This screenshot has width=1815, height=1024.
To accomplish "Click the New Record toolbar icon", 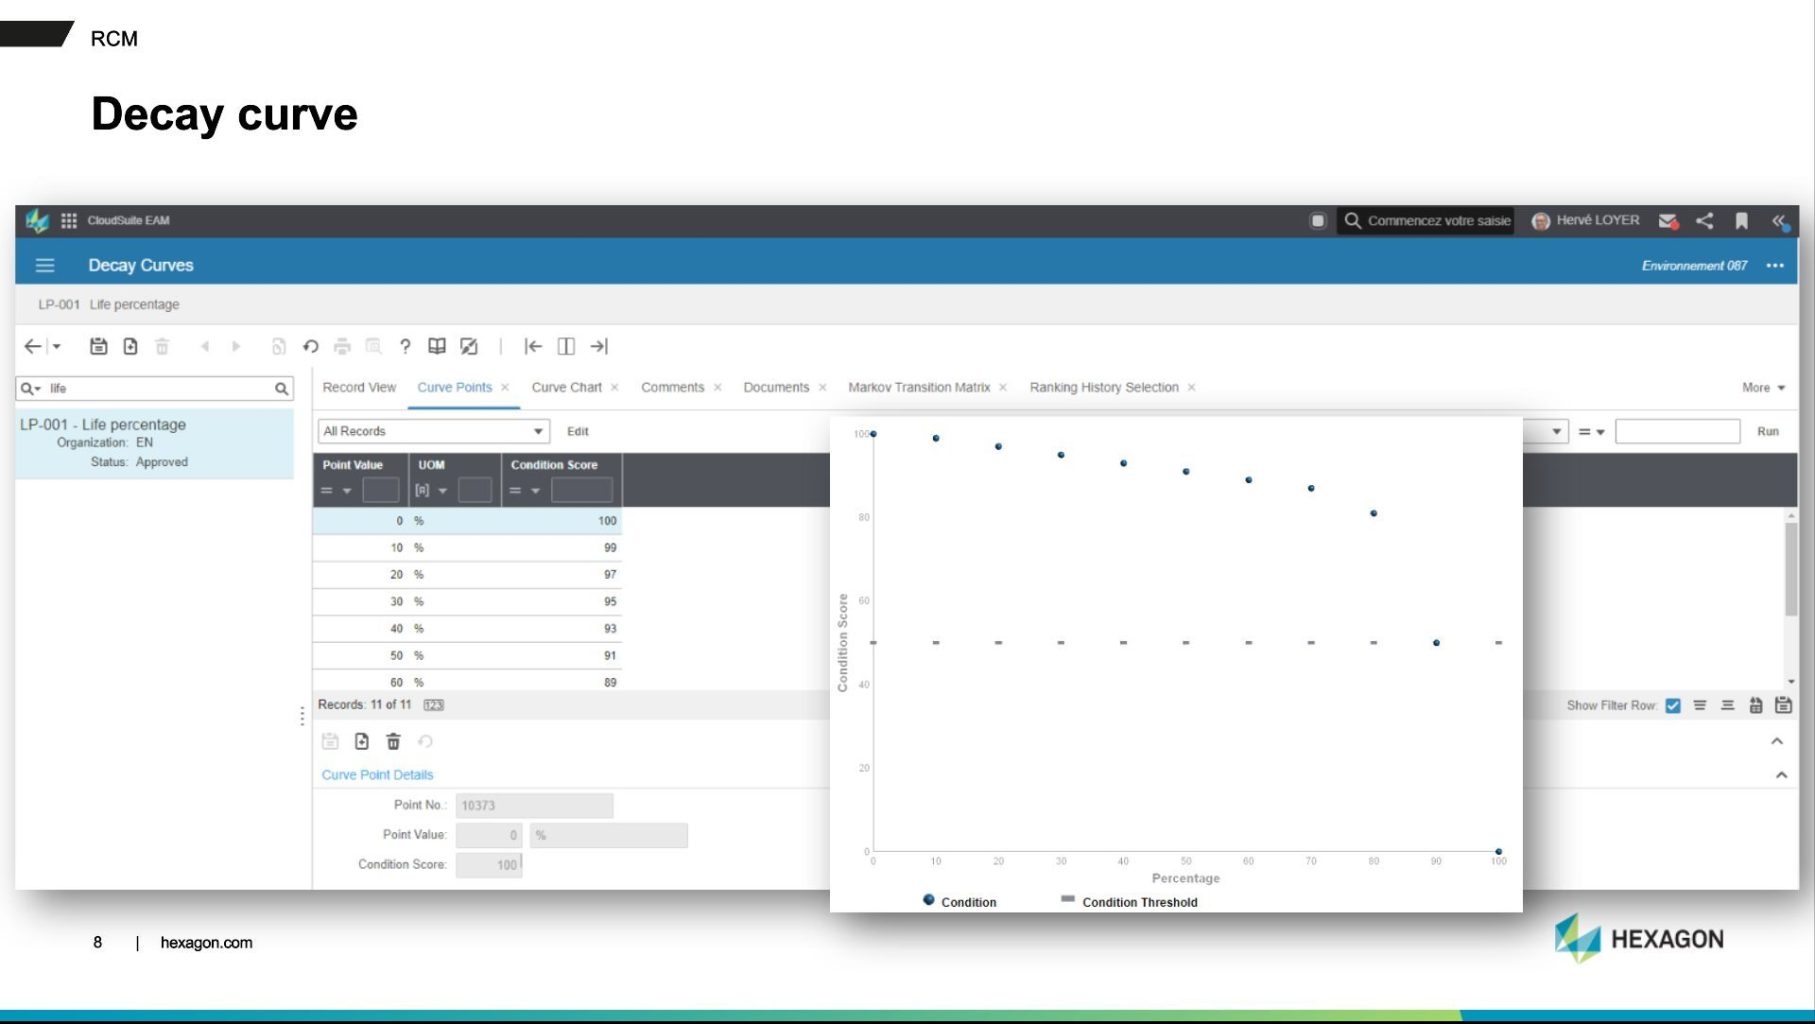I will (130, 346).
